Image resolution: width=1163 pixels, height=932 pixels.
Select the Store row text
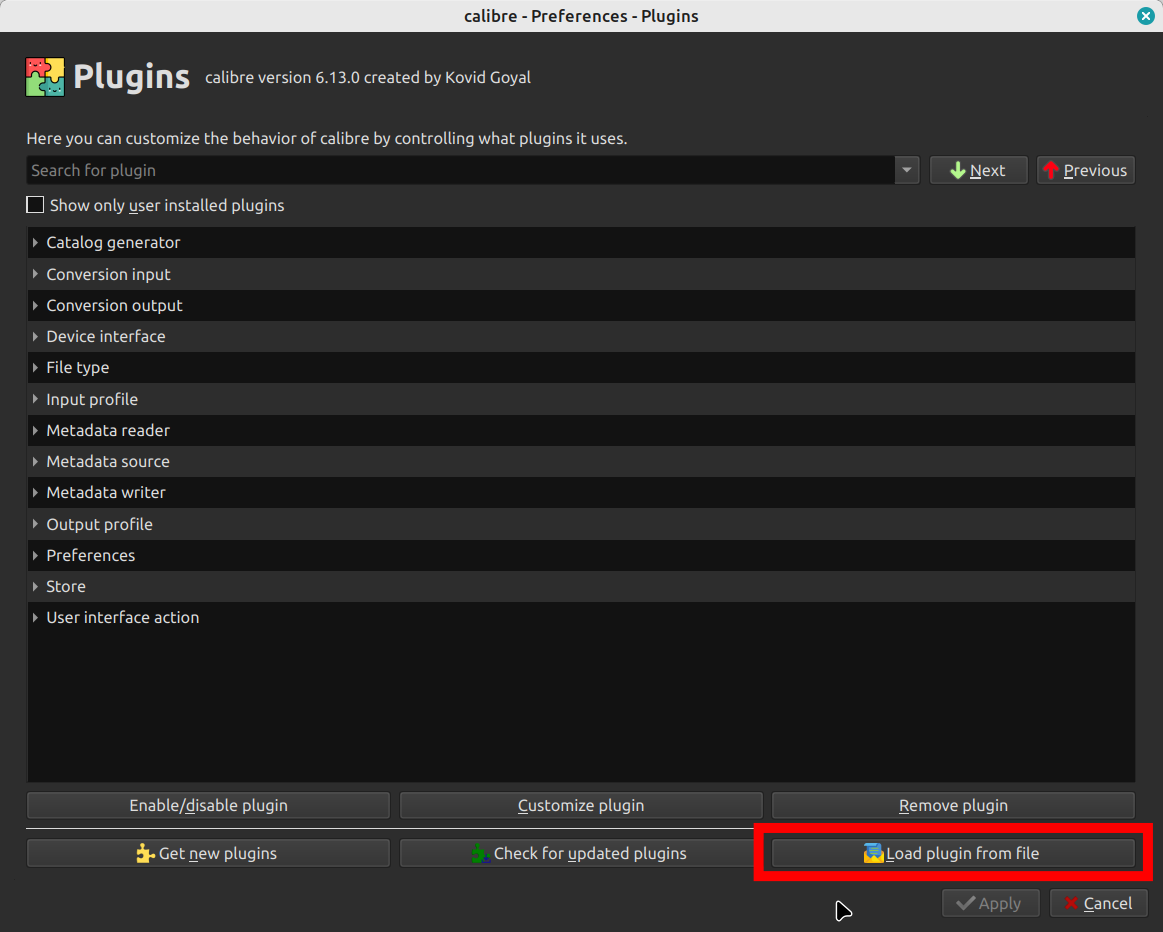pos(66,586)
